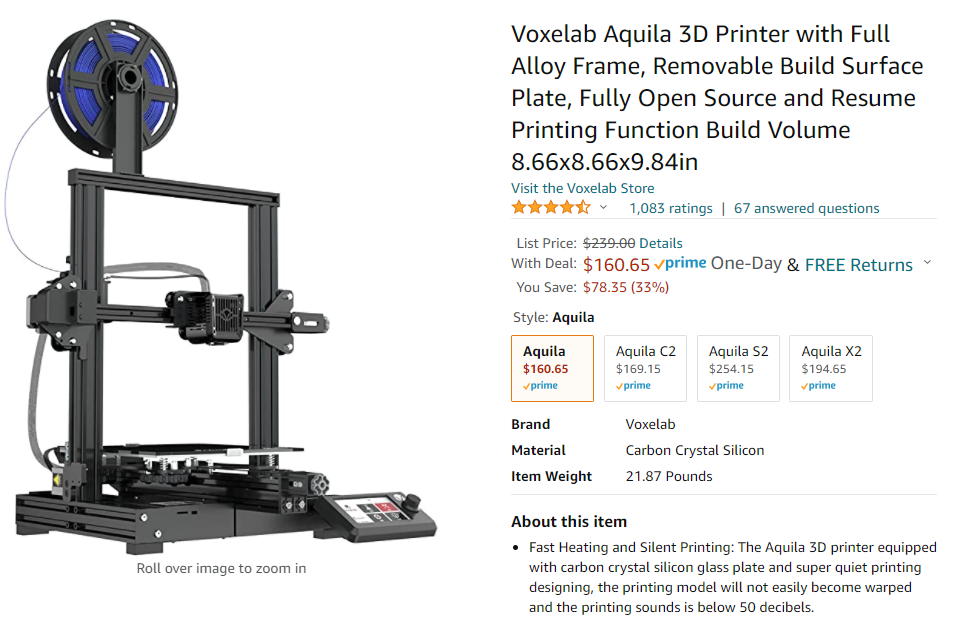Click the product title heading text

717,98
